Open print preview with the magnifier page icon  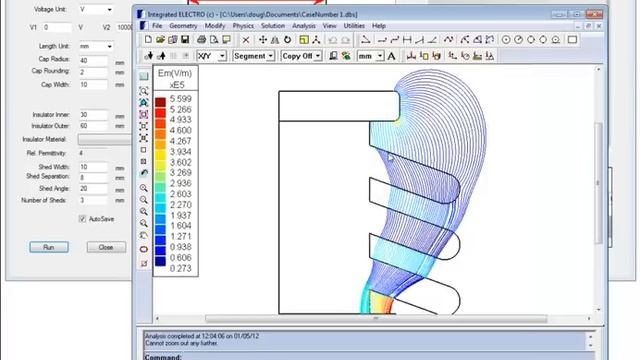pos(213,40)
